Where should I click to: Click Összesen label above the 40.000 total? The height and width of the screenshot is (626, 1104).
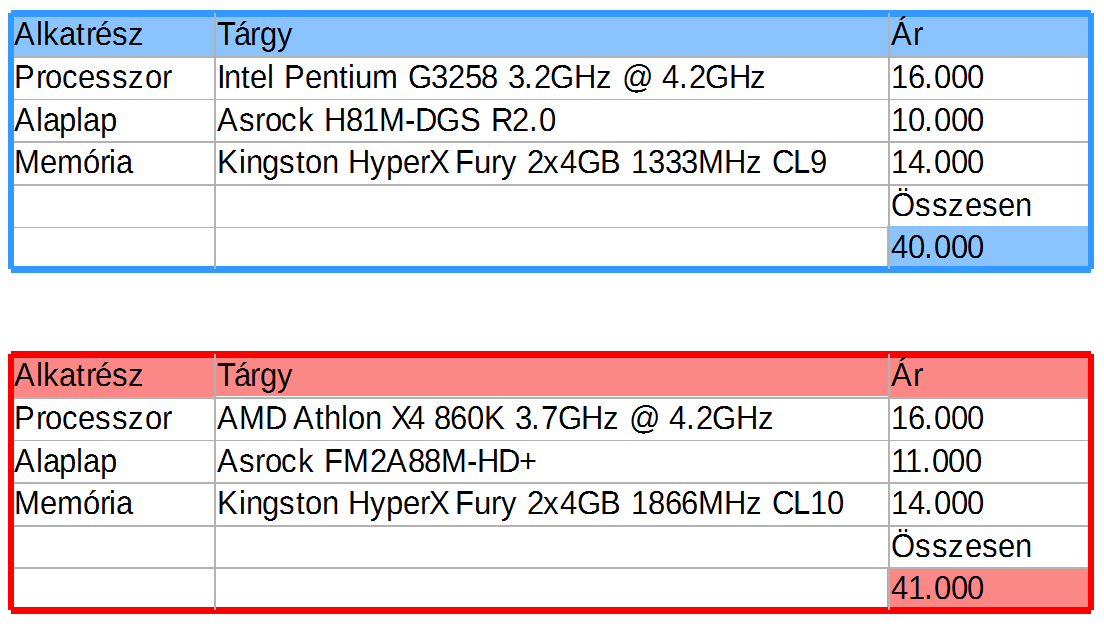961,205
